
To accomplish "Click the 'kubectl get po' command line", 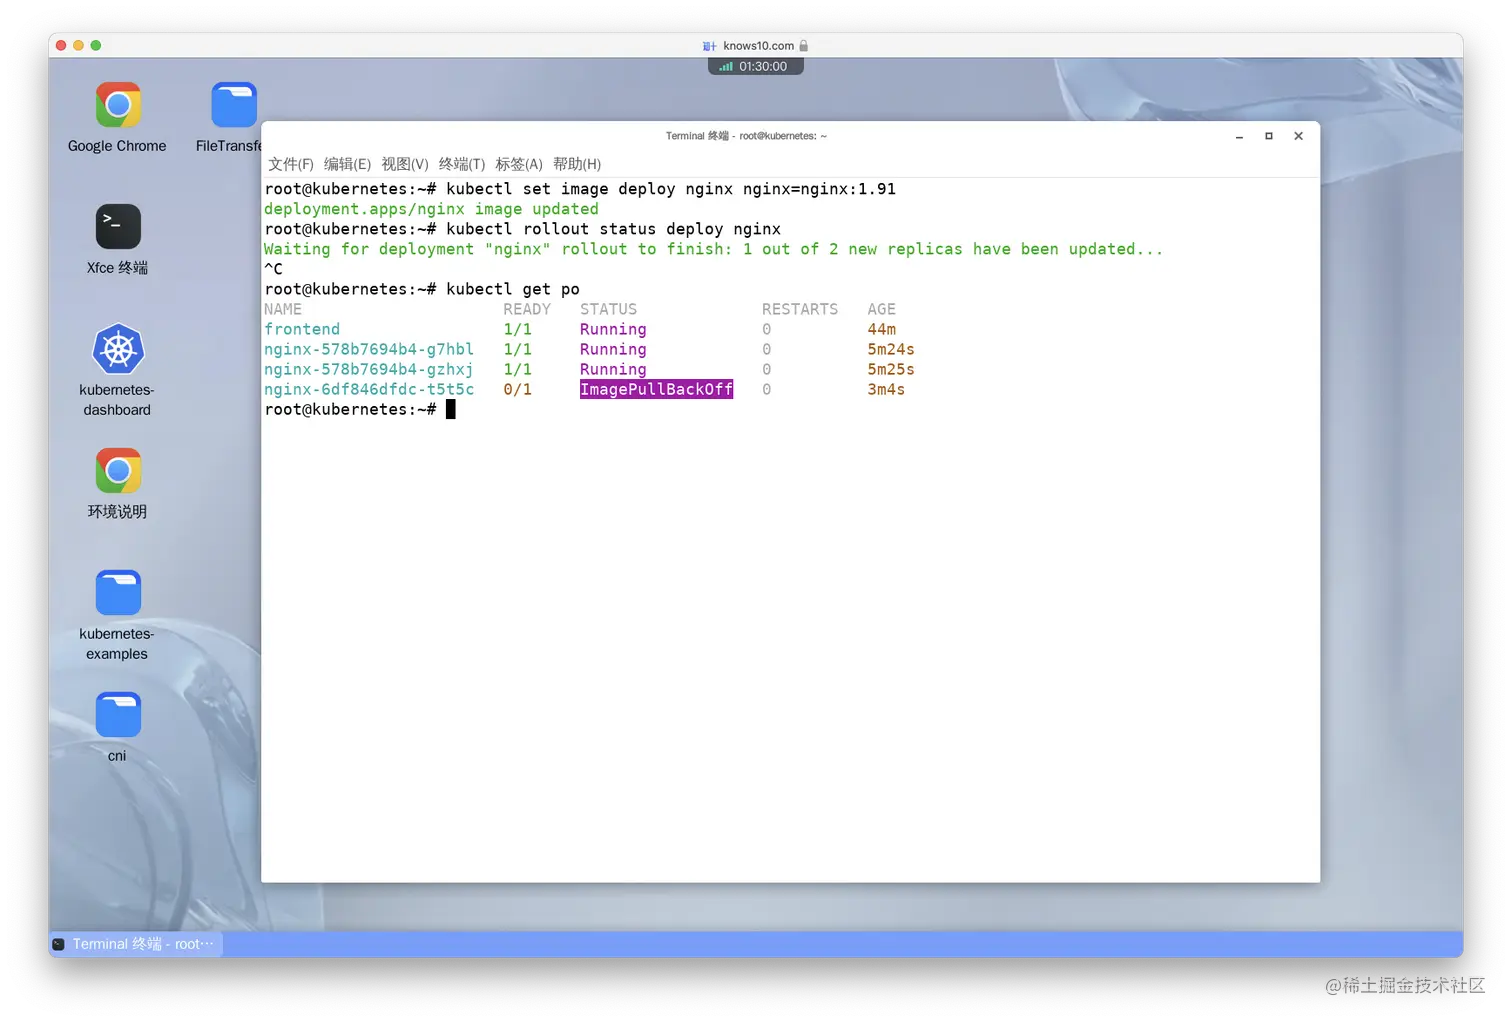I will (x=422, y=289).
